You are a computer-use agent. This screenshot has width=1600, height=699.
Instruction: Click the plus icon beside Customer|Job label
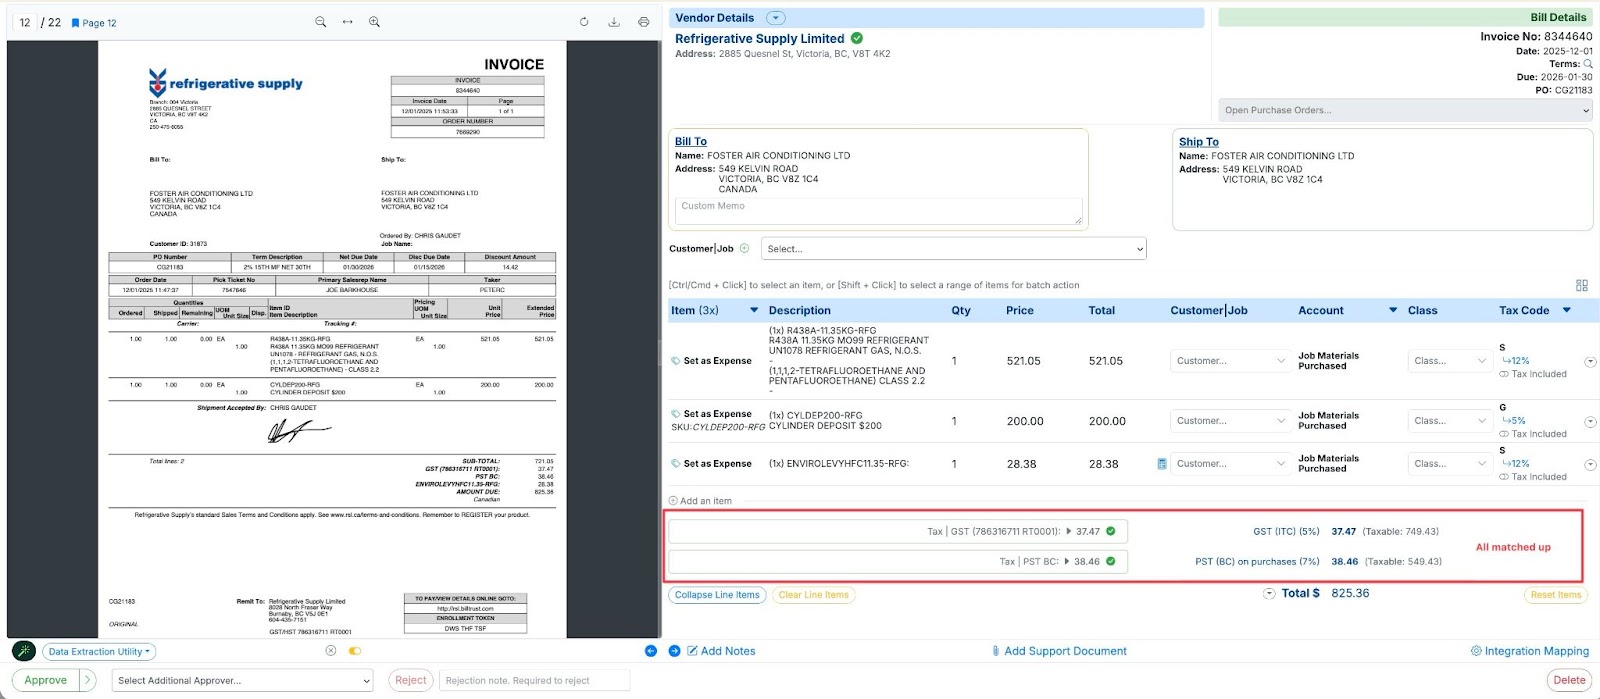(744, 248)
